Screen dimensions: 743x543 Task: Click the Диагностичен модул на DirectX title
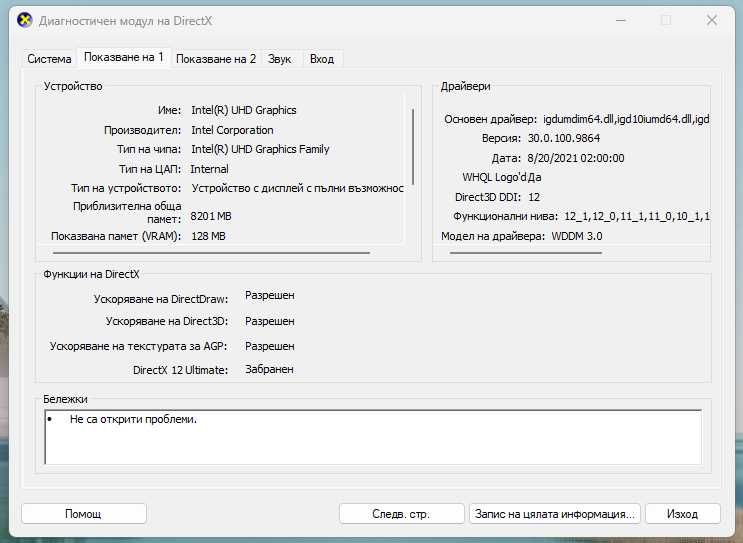point(126,21)
